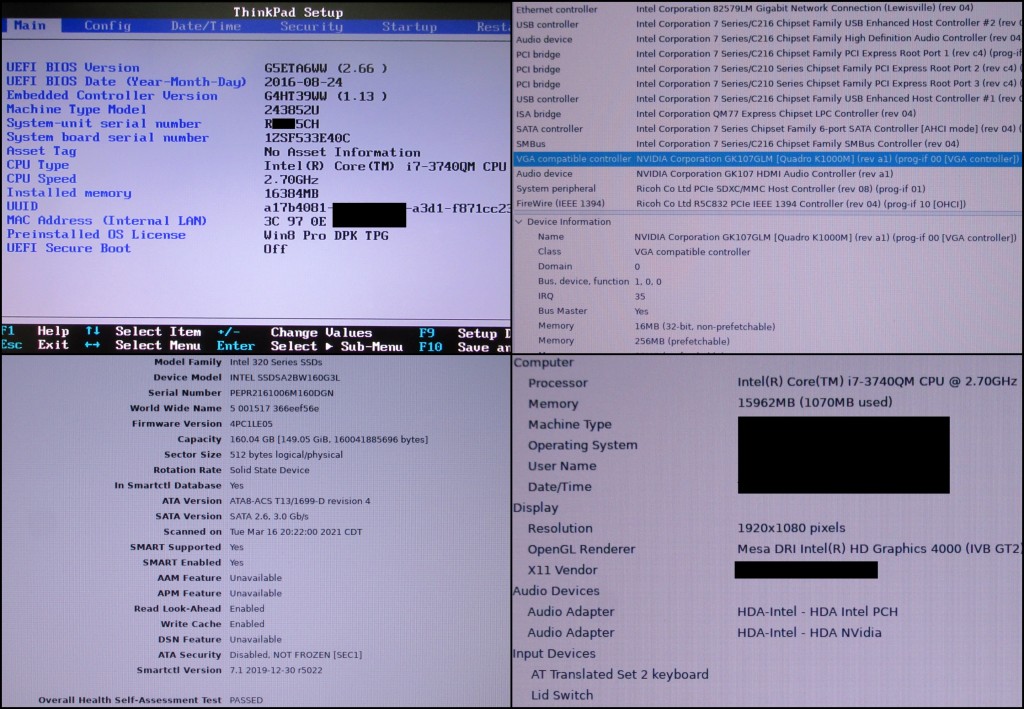
Task: Click the IRQ value 35 in Device Information
Action: 639,296
